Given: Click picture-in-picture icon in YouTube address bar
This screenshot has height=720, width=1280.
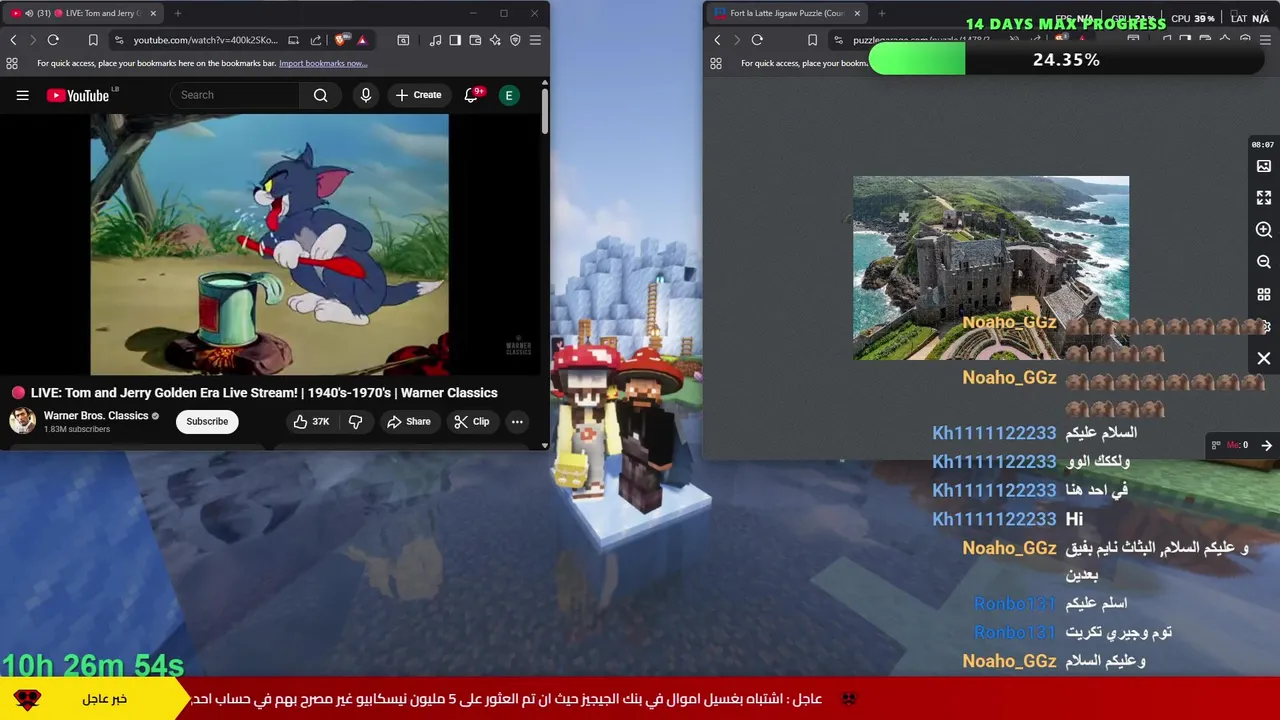Looking at the screenshot, I should [x=293, y=40].
